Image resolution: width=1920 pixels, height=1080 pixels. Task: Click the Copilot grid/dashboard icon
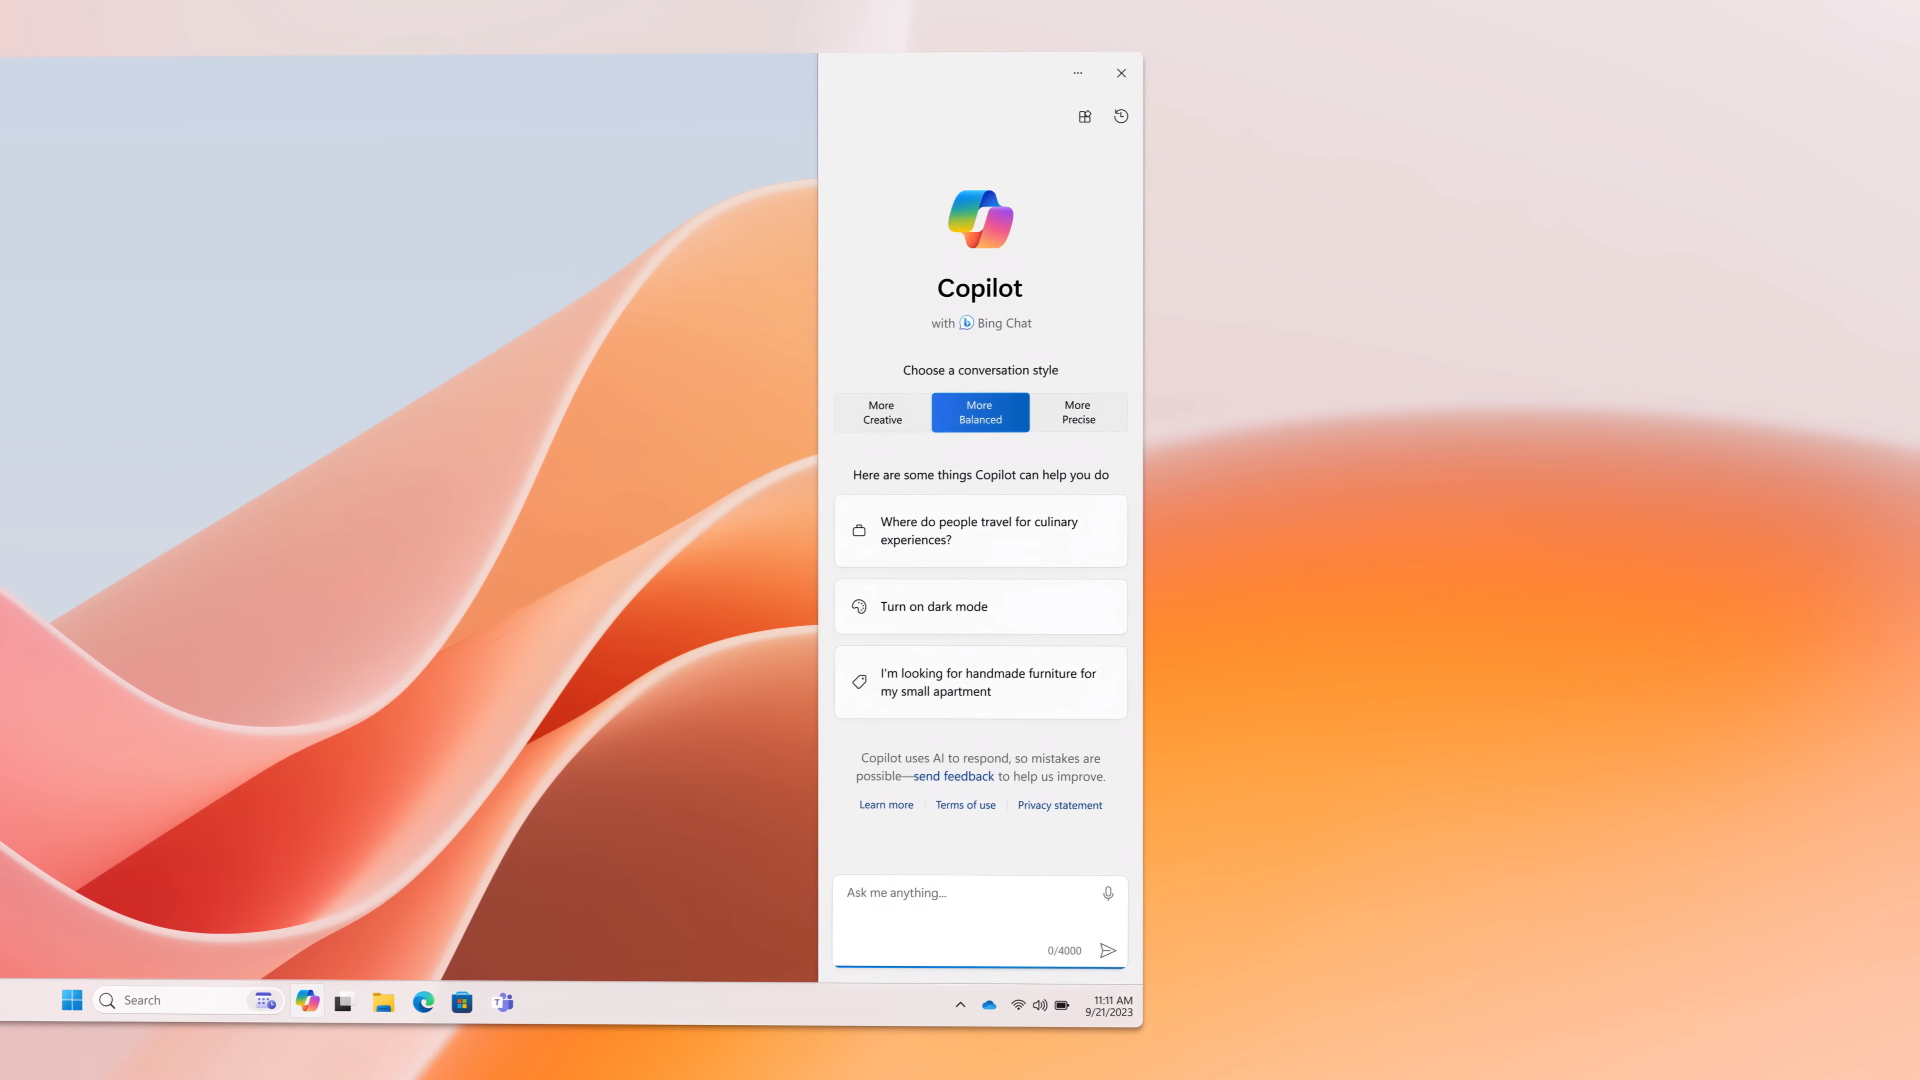[x=1085, y=115]
